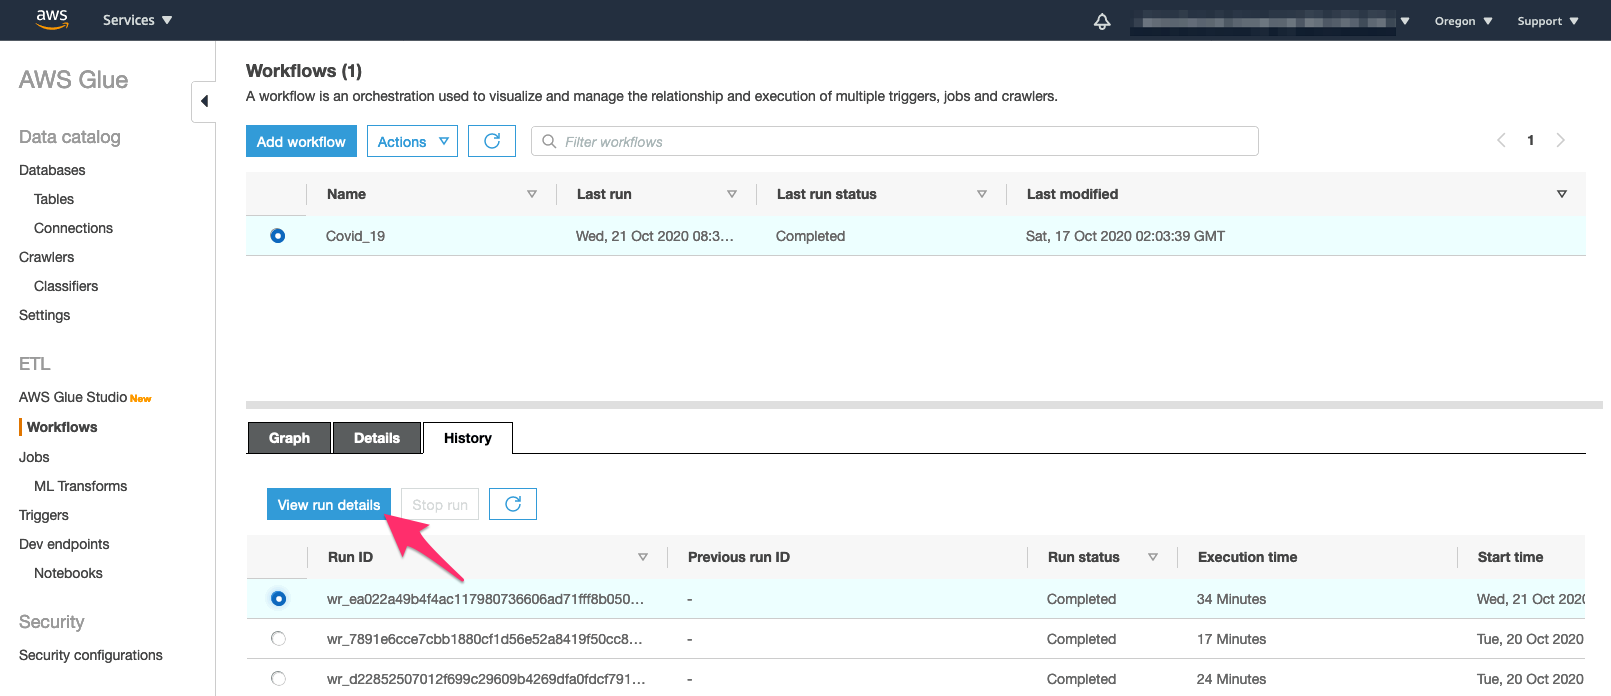
Task: Open Connections in sidebar
Action: click(x=73, y=228)
